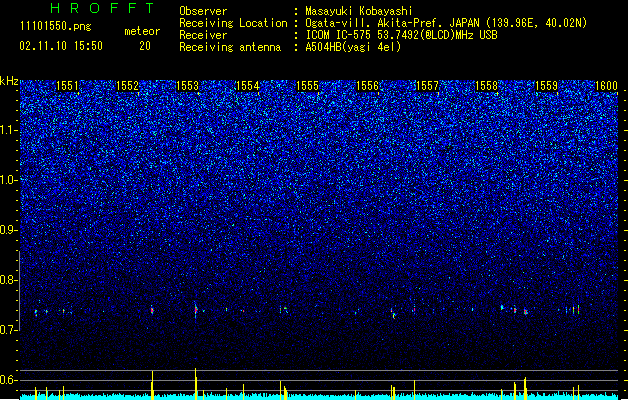Click the location text Ogata-vill. Akita-Pref. JAPAN
The image size is (629, 400).
393,23
